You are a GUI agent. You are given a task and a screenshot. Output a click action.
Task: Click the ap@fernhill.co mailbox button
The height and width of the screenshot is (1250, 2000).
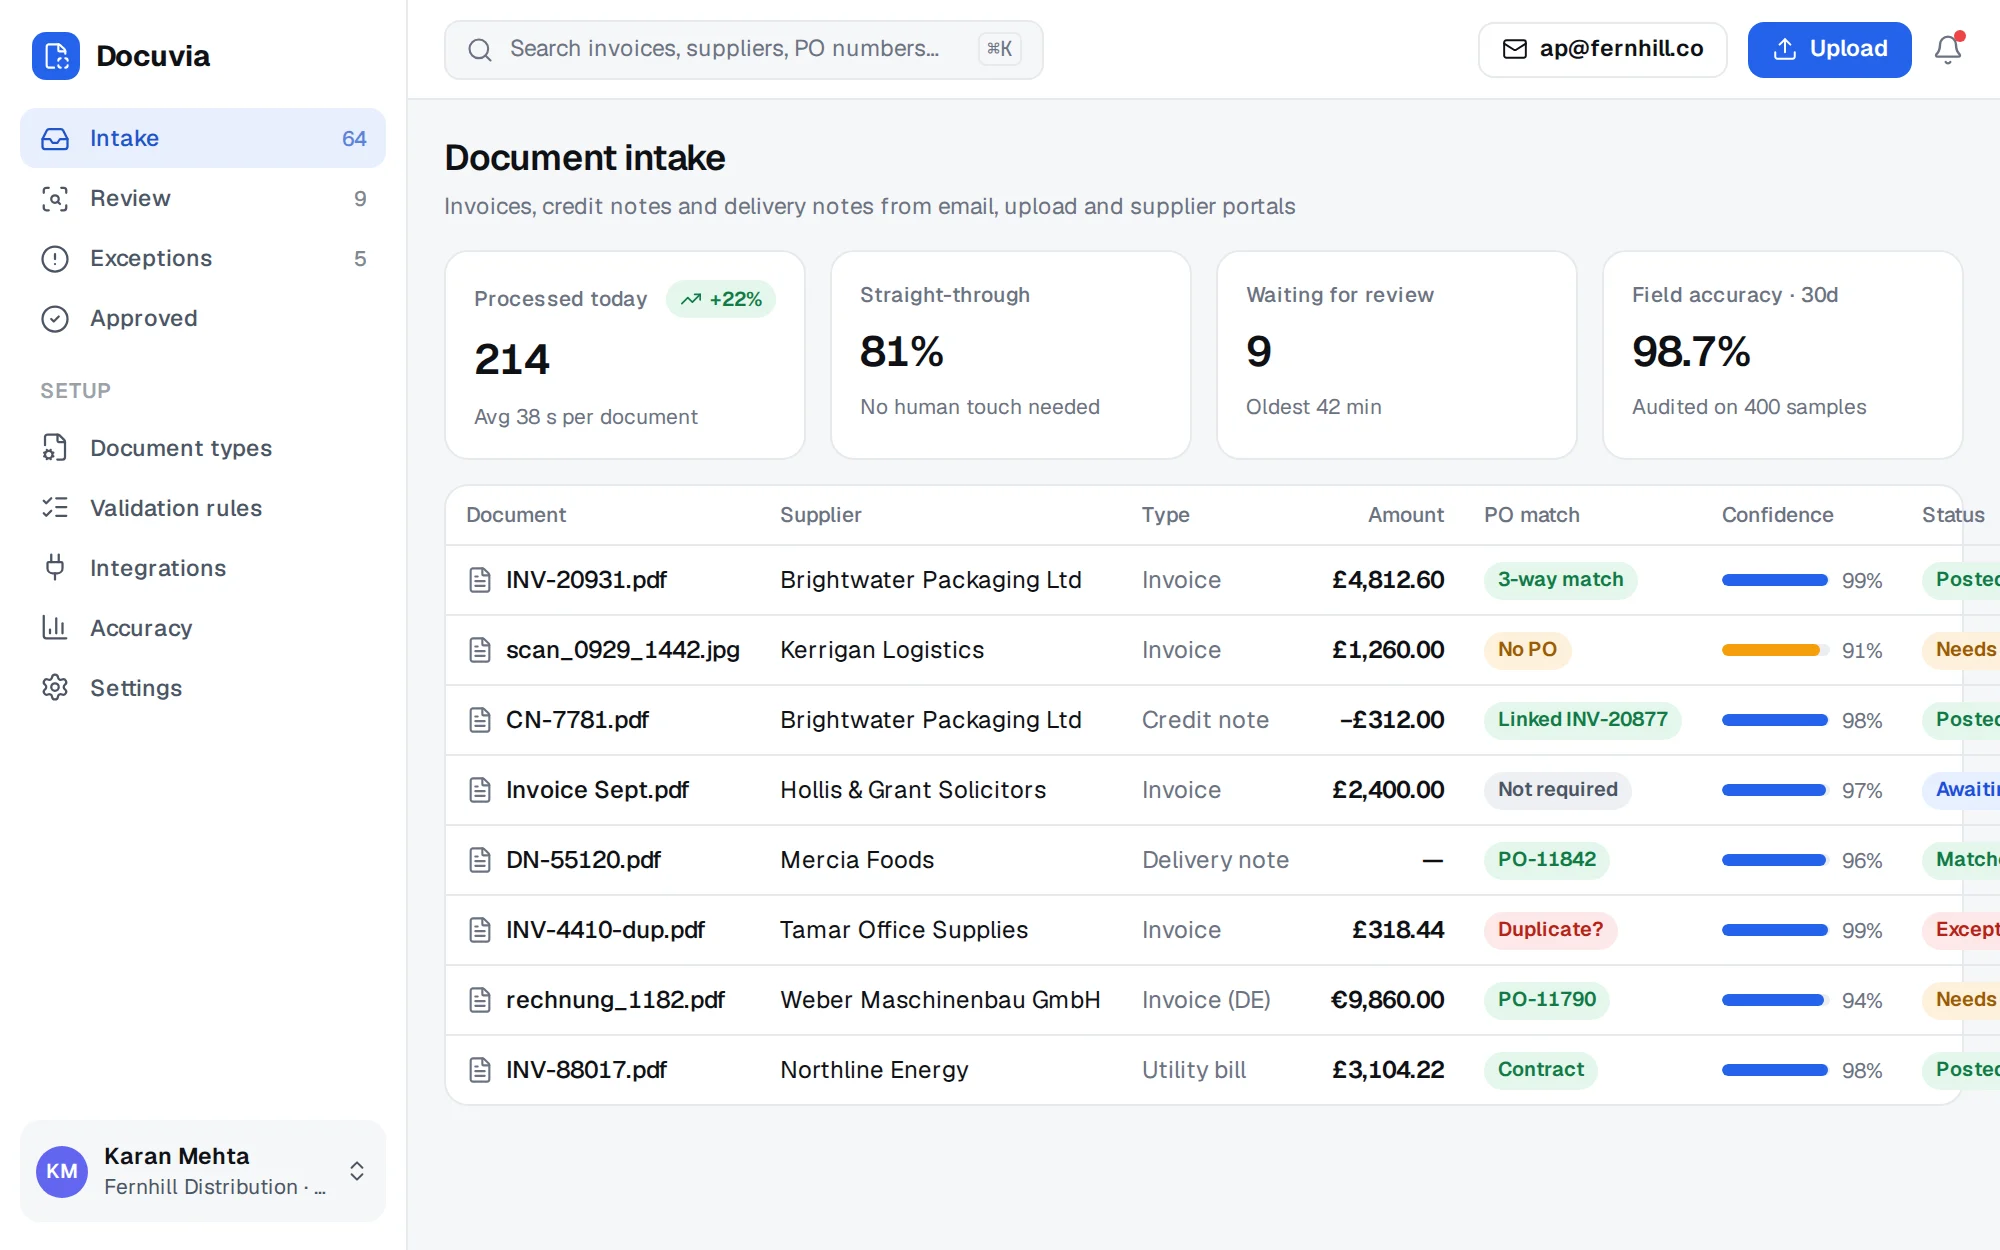tap(1602, 49)
